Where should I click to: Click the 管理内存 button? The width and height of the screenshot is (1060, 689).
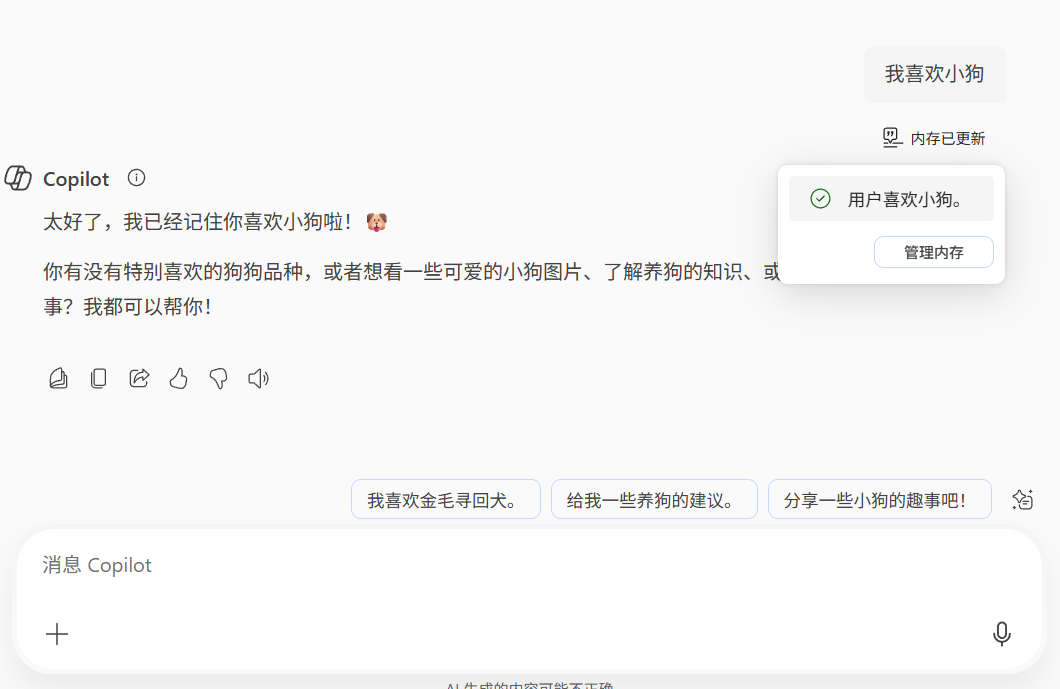(934, 252)
